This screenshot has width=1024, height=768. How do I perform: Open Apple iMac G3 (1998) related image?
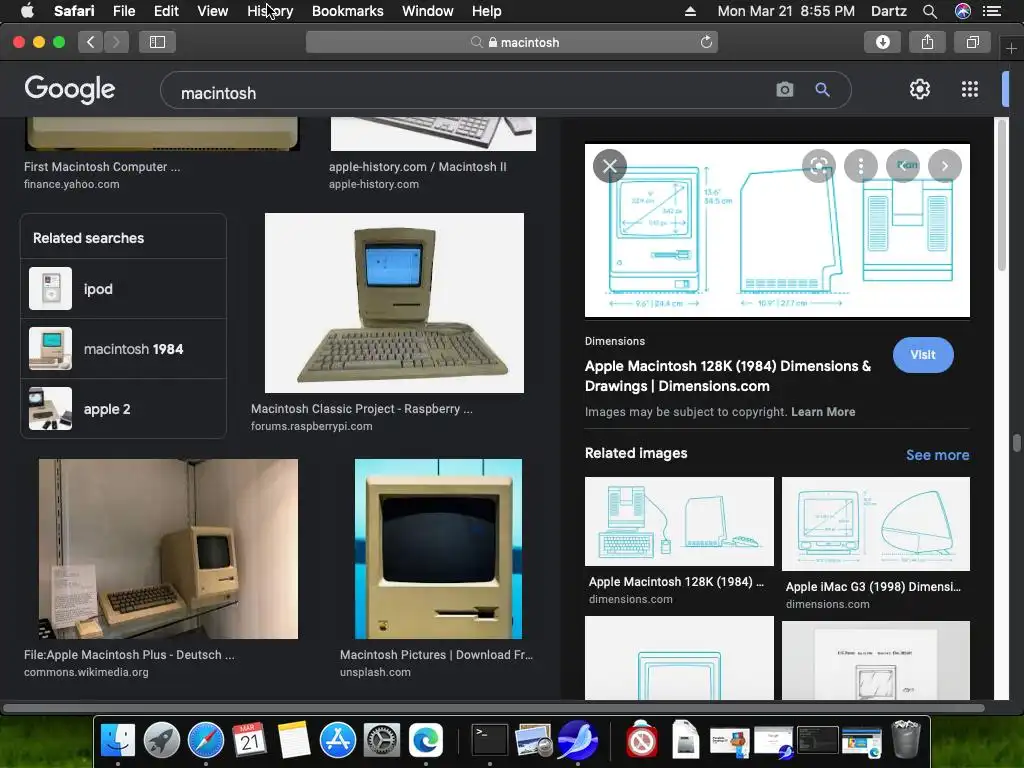(x=876, y=524)
